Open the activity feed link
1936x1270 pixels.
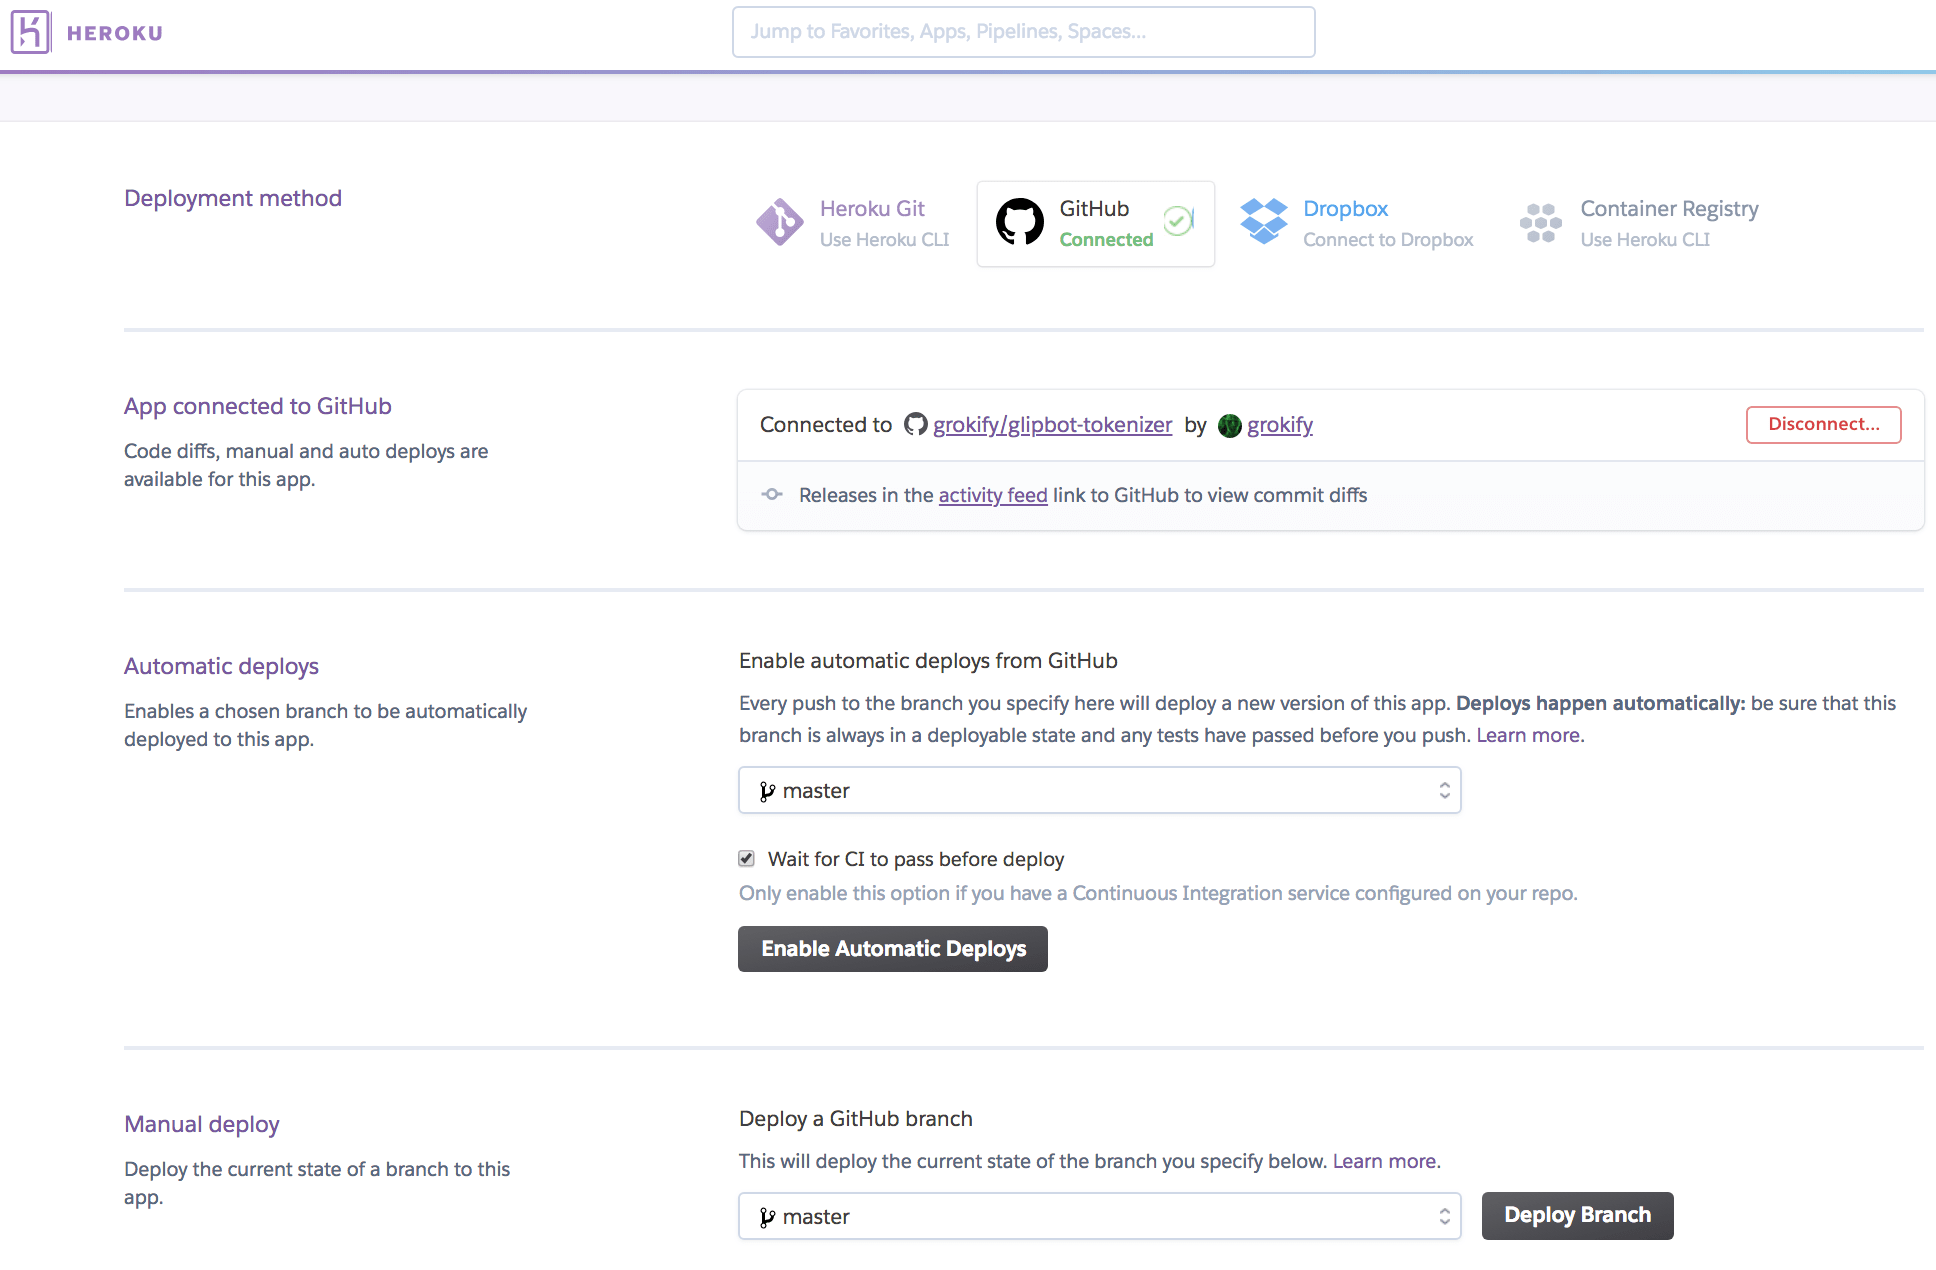click(992, 494)
